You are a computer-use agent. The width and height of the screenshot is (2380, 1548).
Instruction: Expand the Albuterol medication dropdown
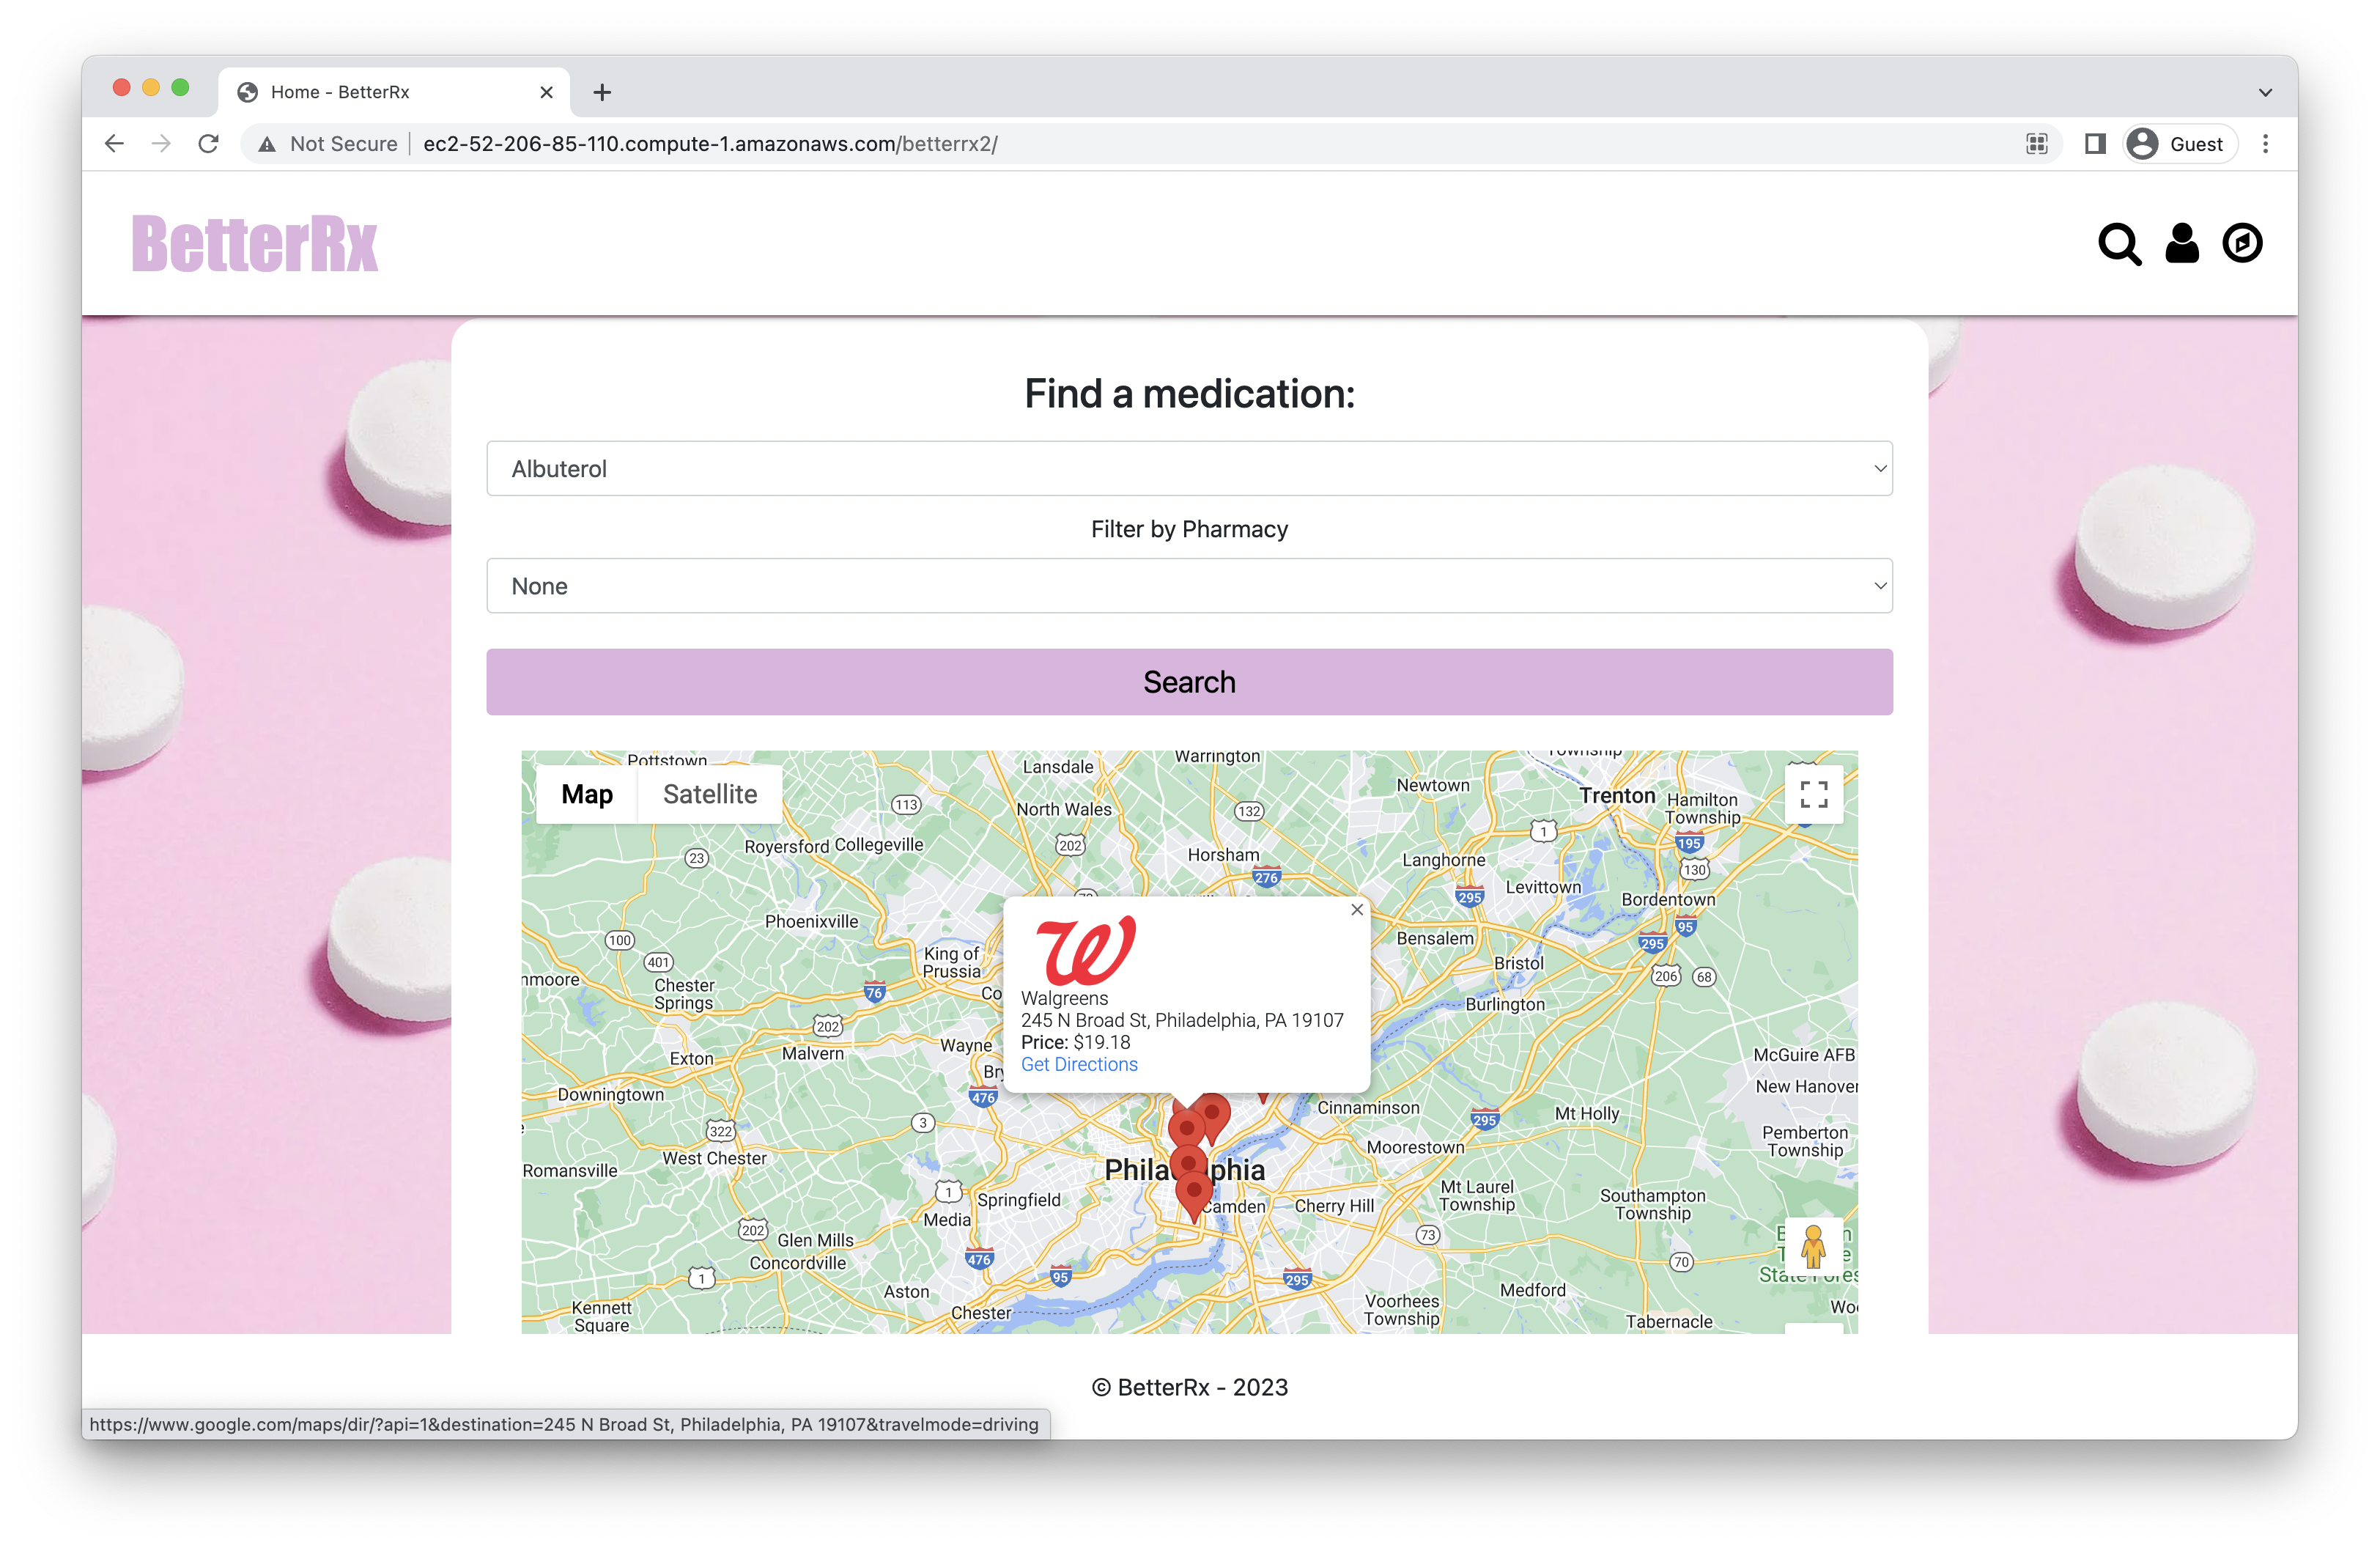coord(1189,469)
